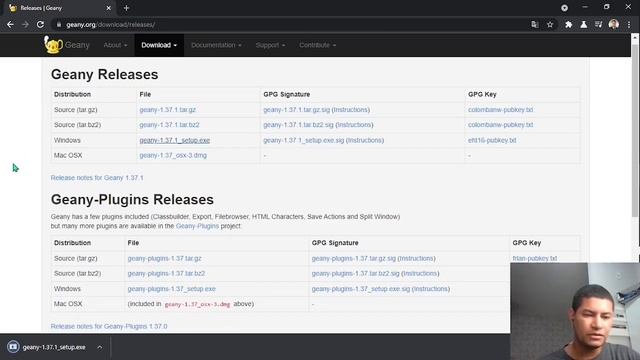This screenshot has height=360, width=640.
Task: Click the address bar URL
Action: click(x=111, y=24)
